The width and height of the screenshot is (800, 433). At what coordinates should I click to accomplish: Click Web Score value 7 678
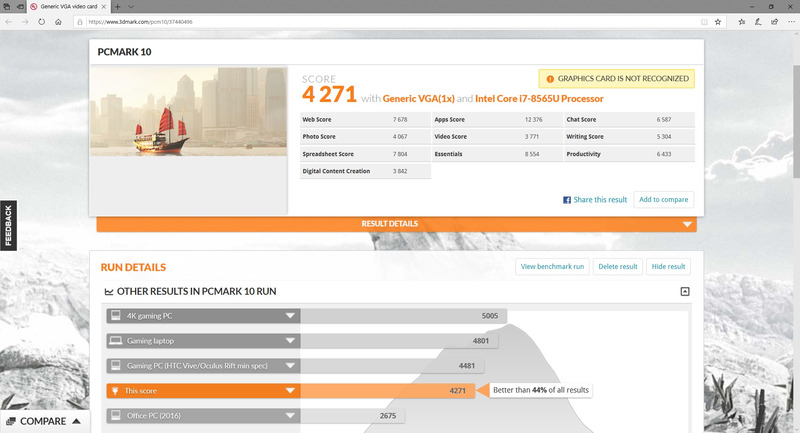coord(400,119)
